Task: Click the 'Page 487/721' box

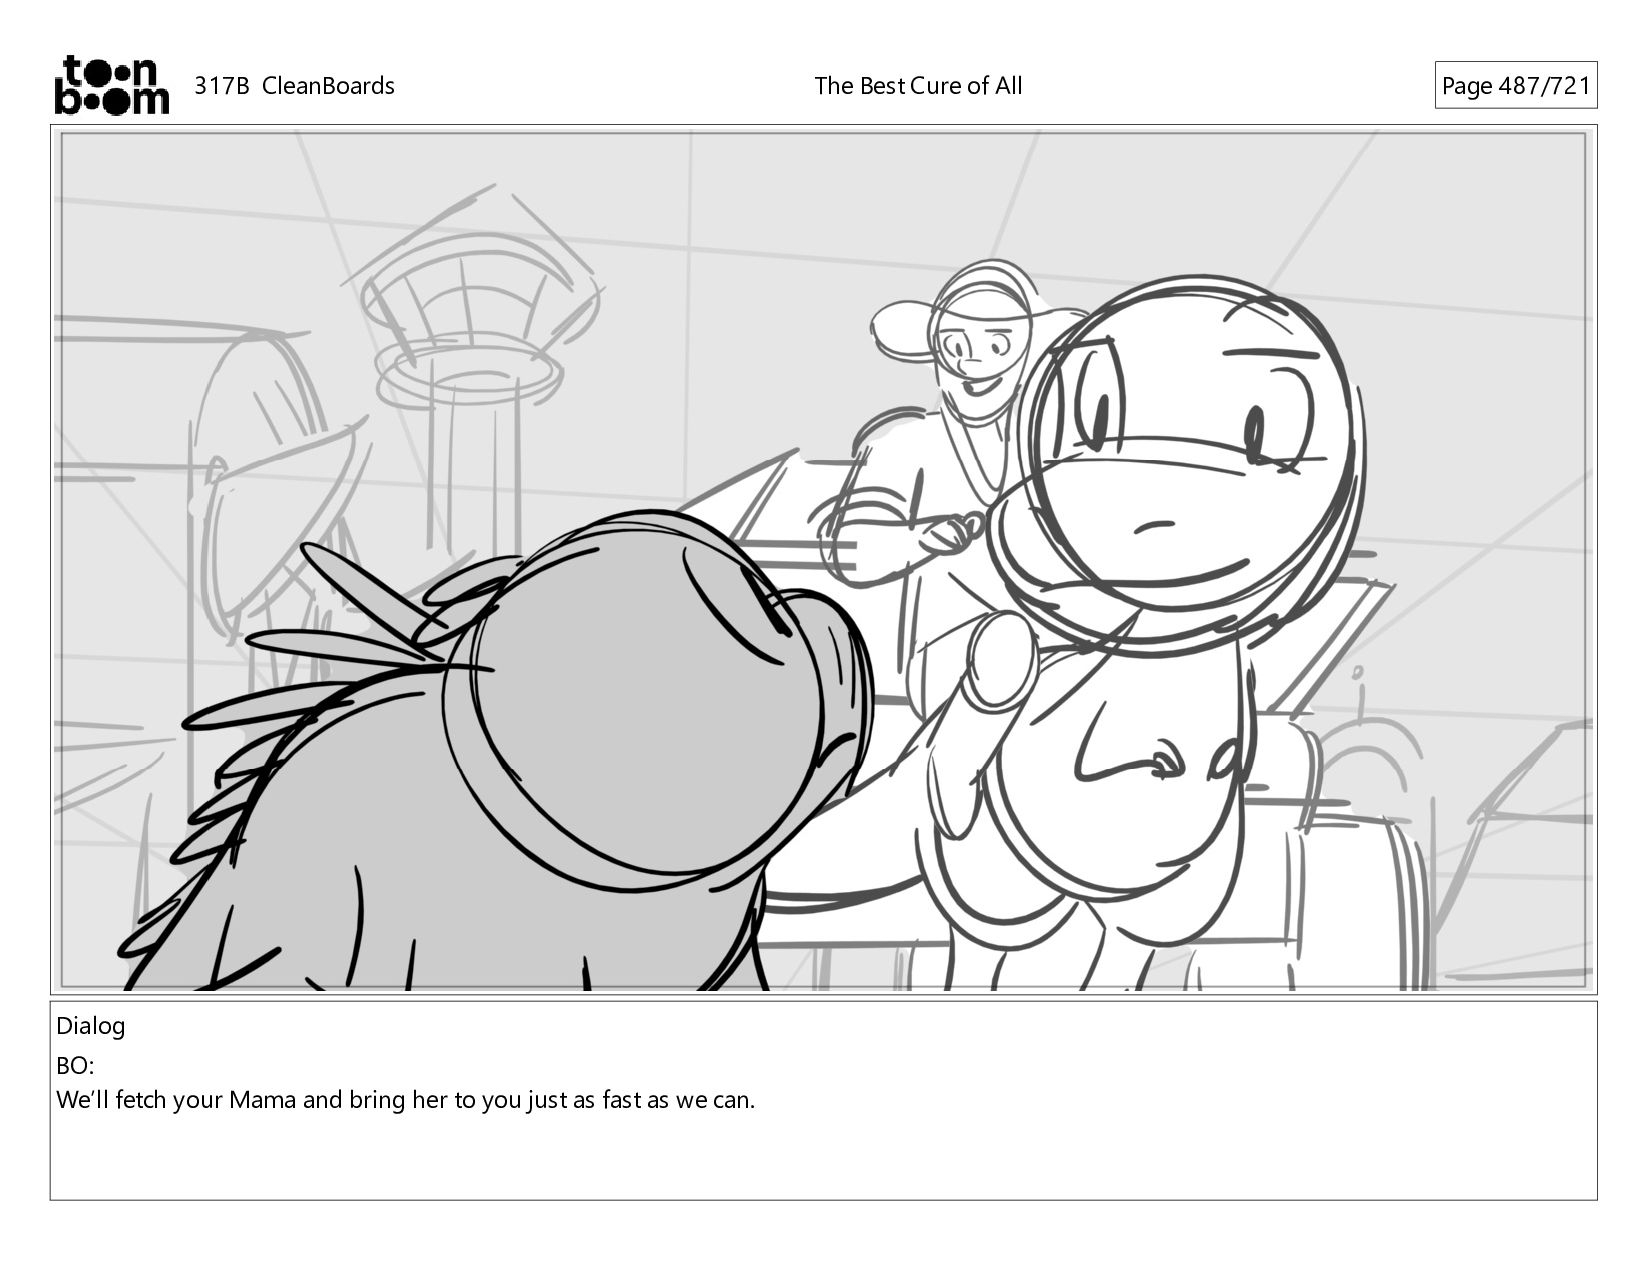Action: 1515,85
